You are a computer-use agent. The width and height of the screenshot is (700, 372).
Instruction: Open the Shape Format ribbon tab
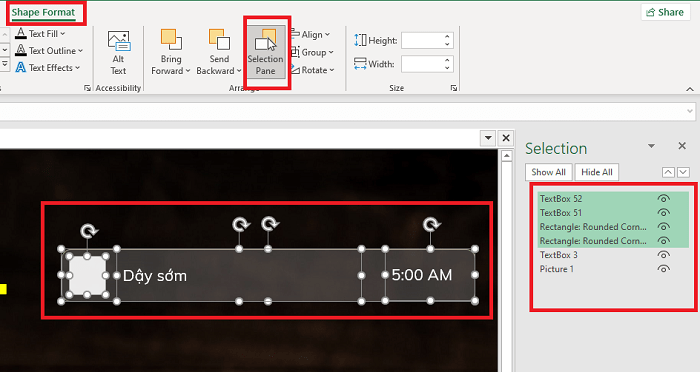43,13
